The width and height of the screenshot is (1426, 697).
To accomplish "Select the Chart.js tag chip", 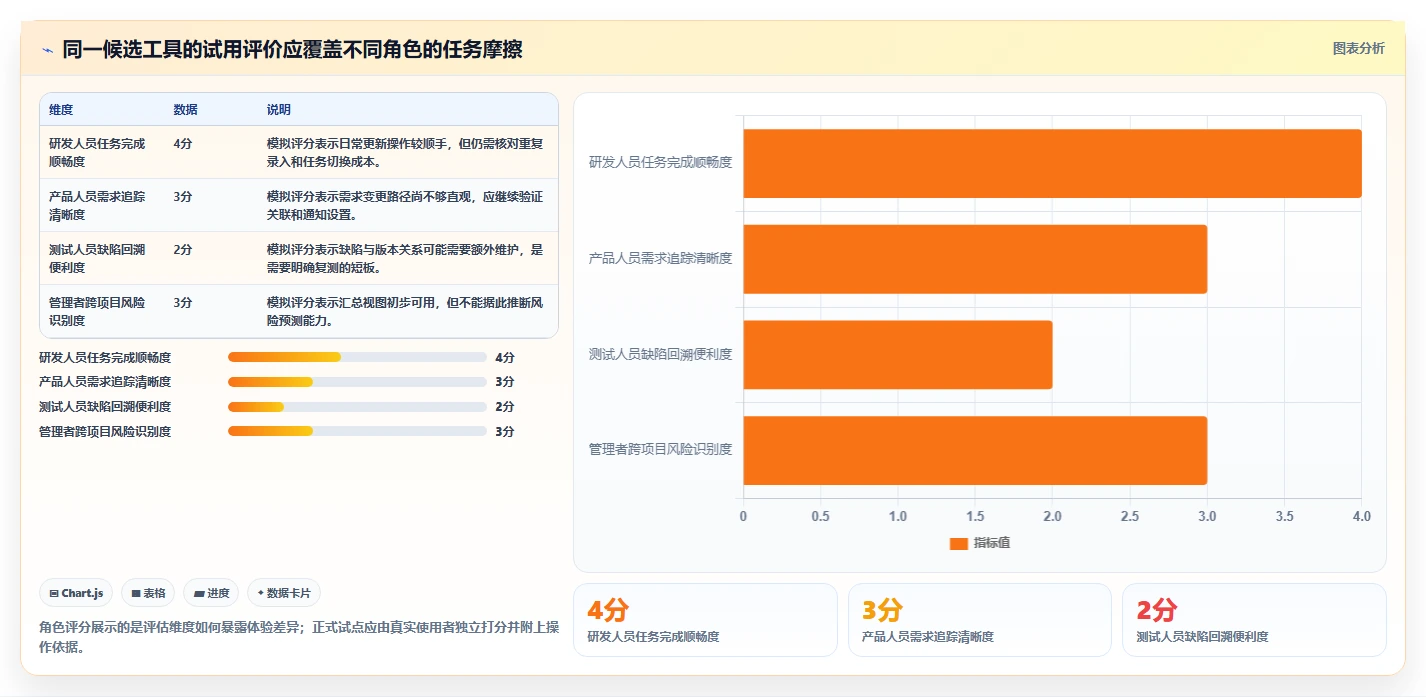I will pos(77,593).
